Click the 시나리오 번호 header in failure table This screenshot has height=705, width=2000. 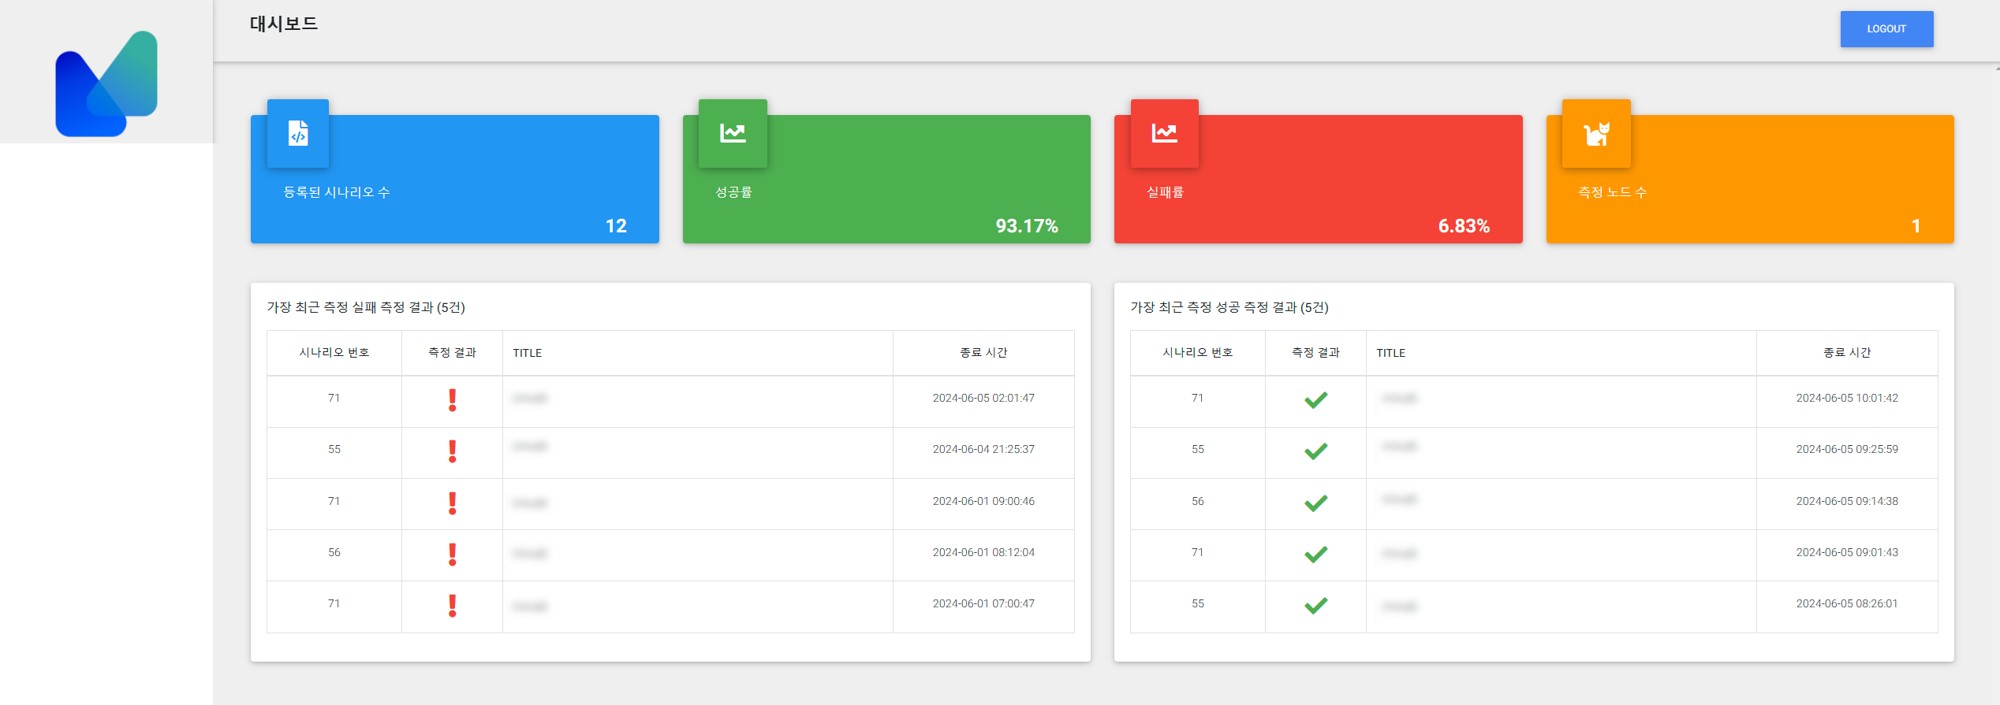(x=334, y=353)
